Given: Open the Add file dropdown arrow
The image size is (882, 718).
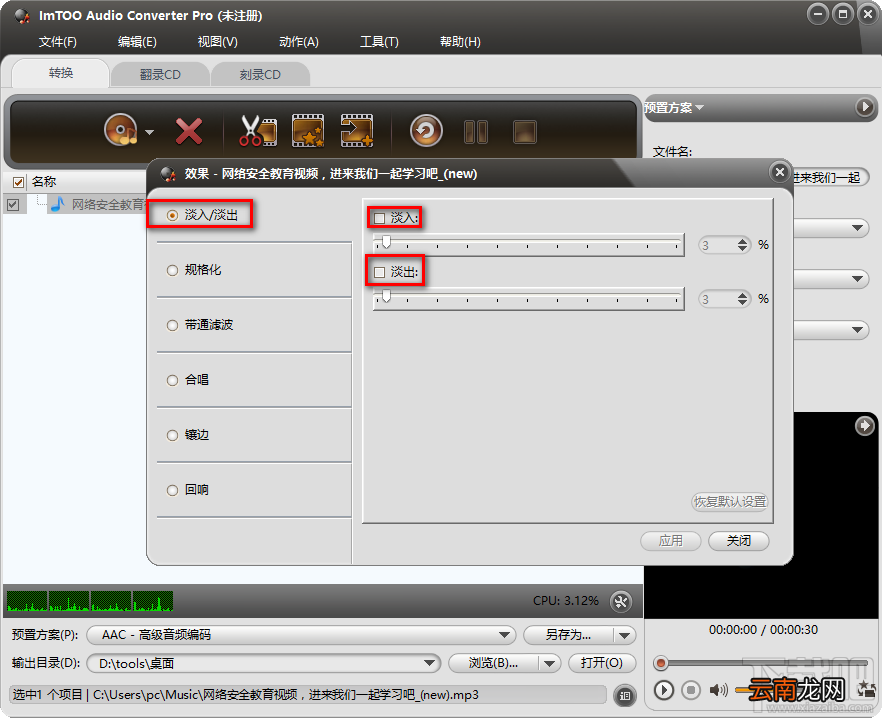Looking at the screenshot, I should pos(149,132).
